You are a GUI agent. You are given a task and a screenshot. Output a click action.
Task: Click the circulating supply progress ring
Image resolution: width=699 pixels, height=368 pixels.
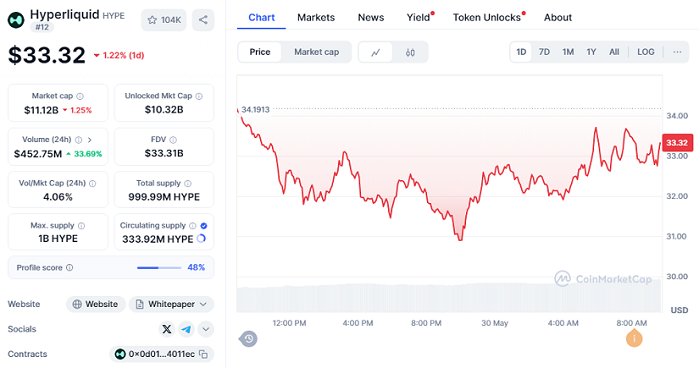point(201,239)
